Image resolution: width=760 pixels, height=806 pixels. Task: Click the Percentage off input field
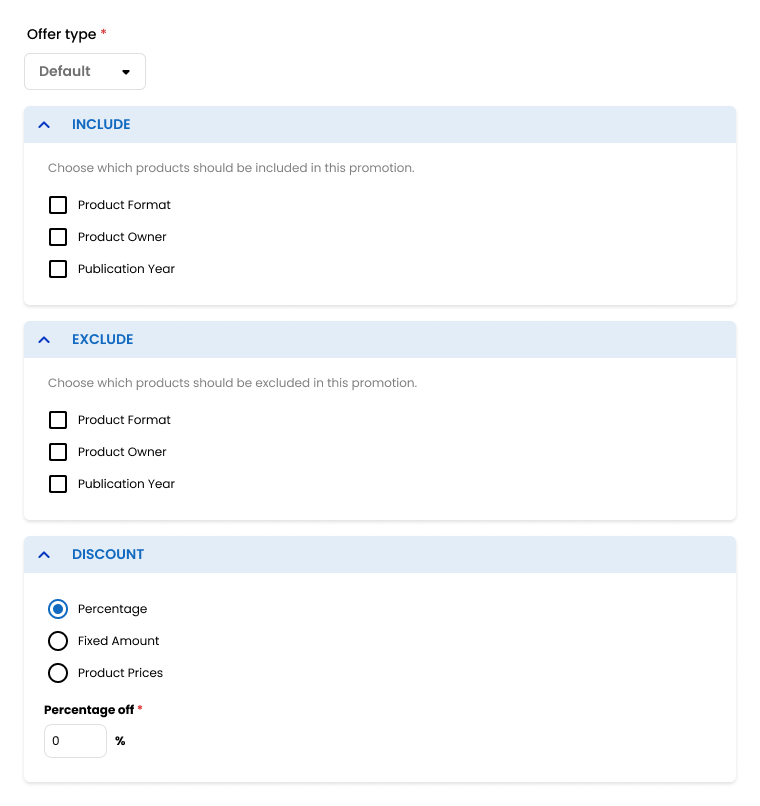pos(76,741)
